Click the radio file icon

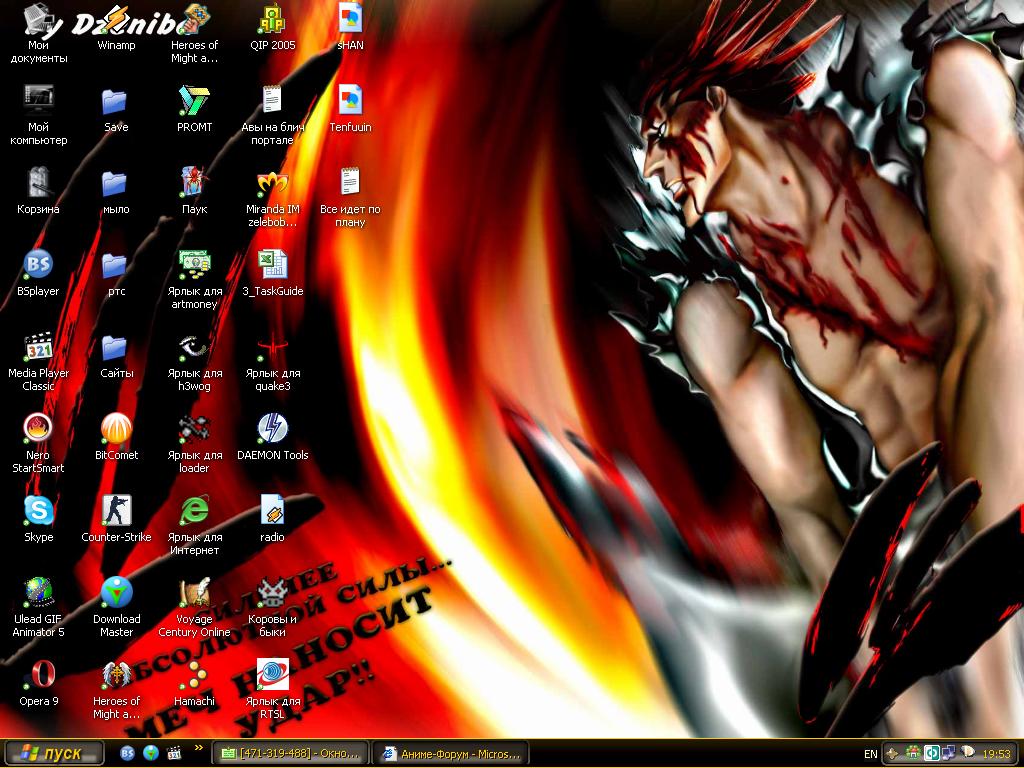click(x=272, y=519)
